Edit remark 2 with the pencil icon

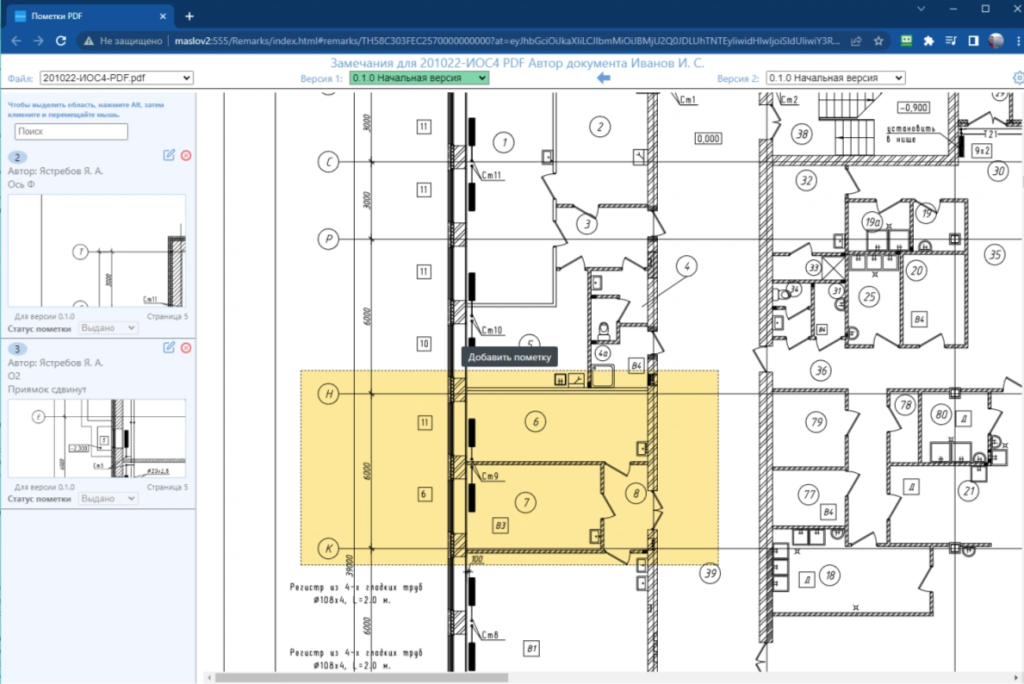point(169,155)
